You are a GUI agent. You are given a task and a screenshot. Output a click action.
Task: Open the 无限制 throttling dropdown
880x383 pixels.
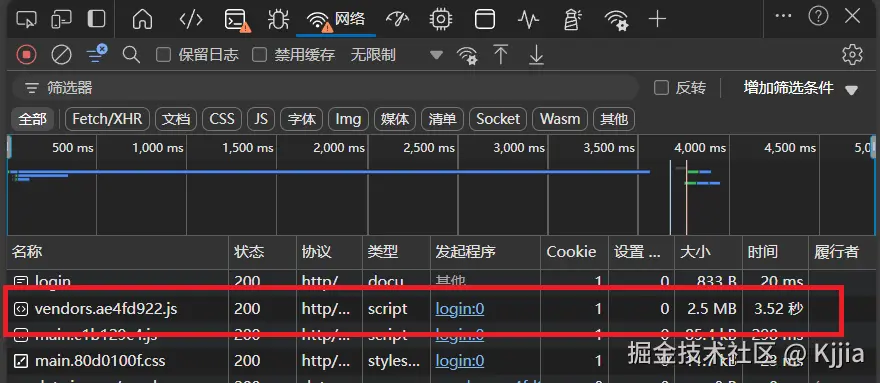coord(396,54)
